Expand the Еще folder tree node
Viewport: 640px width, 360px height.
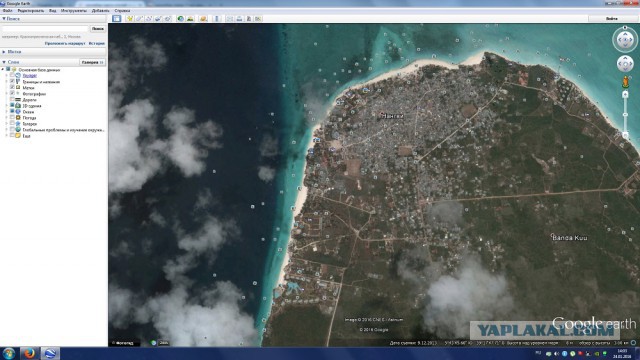point(7,136)
